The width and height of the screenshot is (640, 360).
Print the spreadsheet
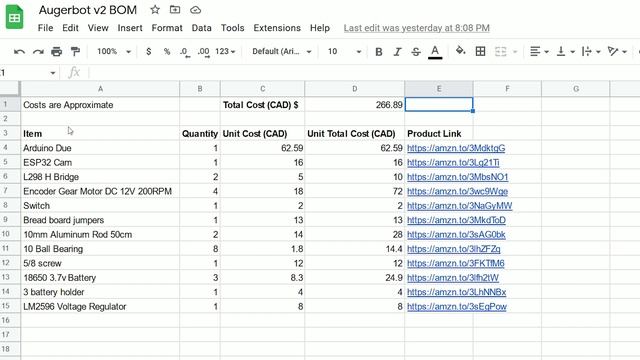click(x=56, y=51)
